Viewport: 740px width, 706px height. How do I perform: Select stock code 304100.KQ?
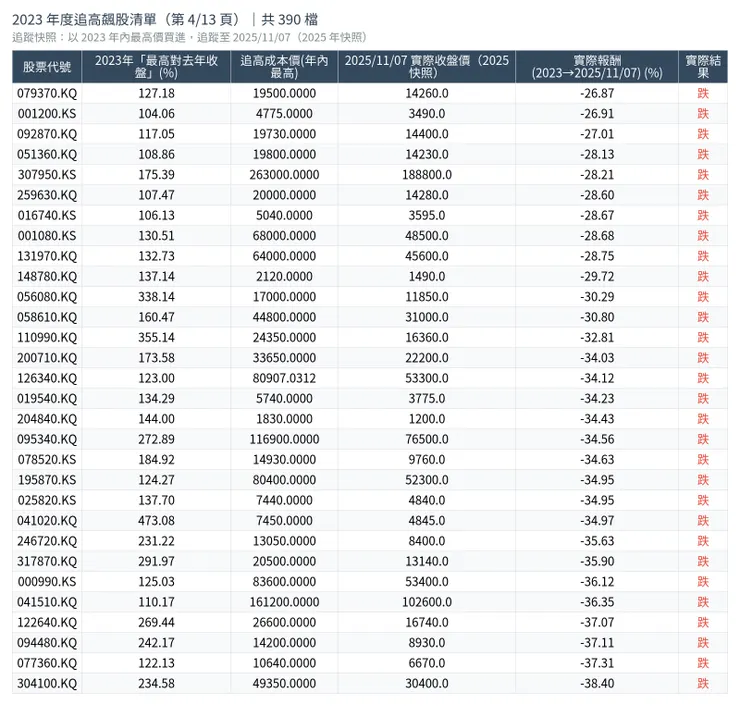tap(47, 683)
